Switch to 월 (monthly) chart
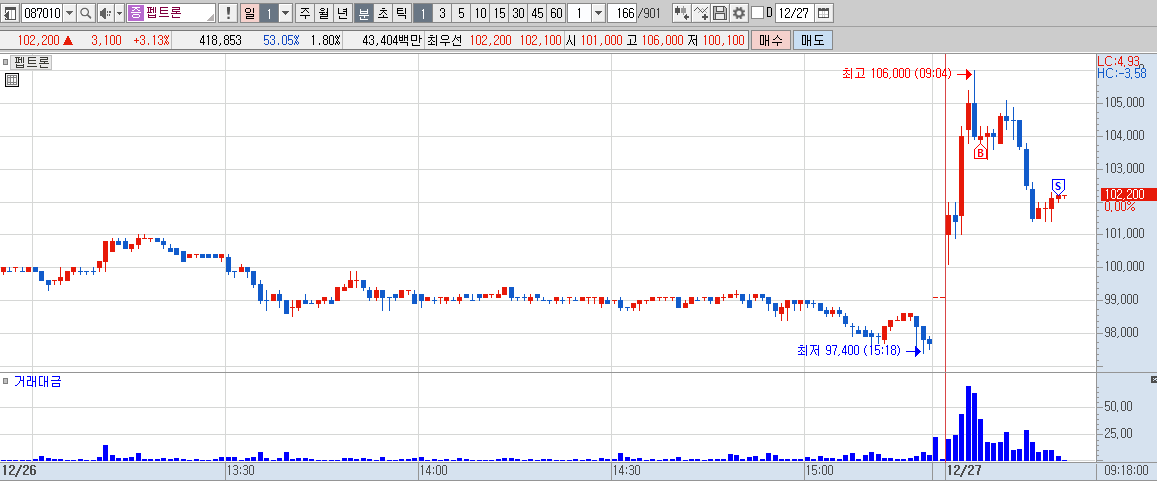The height and width of the screenshot is (481, 1157). (x=323, y=13)
